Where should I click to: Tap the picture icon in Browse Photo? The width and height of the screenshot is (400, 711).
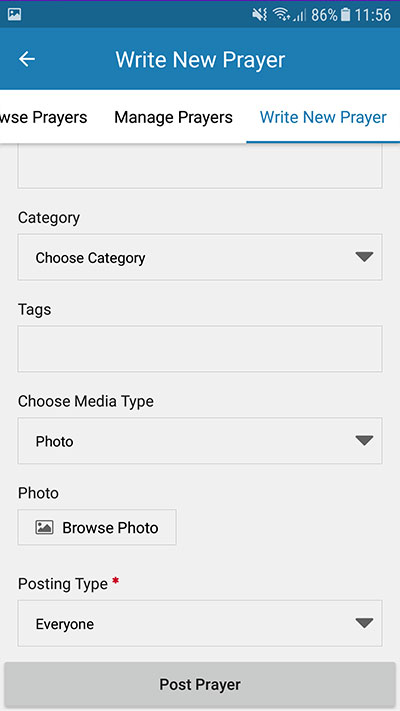[x=44, y=527]
